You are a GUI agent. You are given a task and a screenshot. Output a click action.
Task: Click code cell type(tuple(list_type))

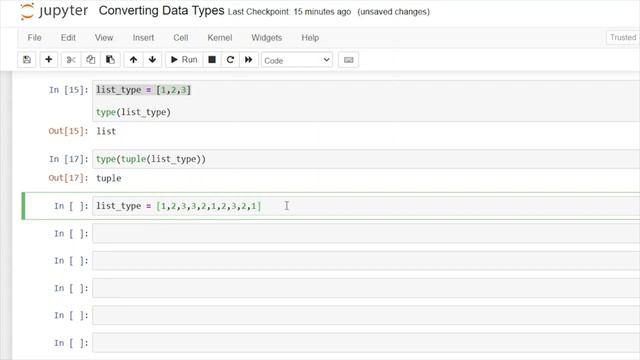366,159
